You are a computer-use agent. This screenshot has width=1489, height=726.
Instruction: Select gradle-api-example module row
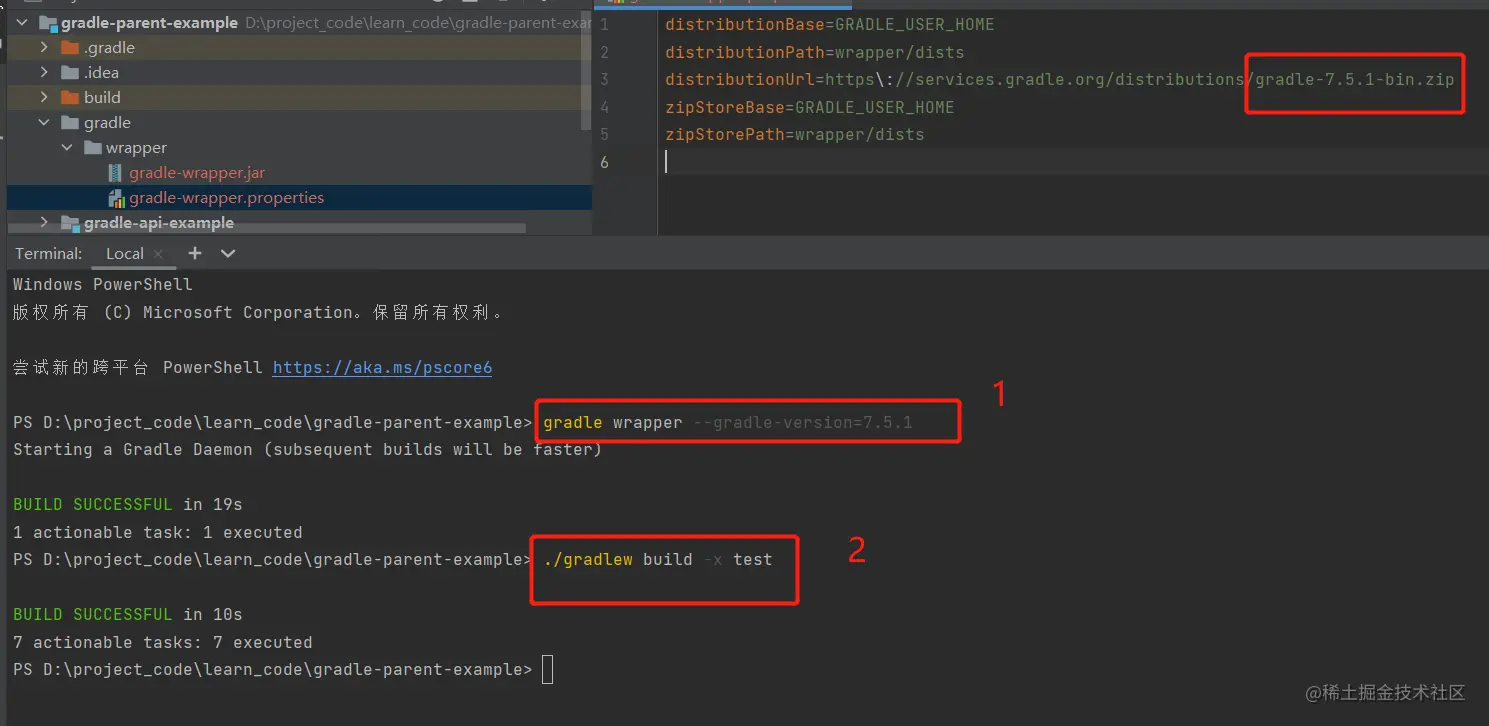point(299,222)
